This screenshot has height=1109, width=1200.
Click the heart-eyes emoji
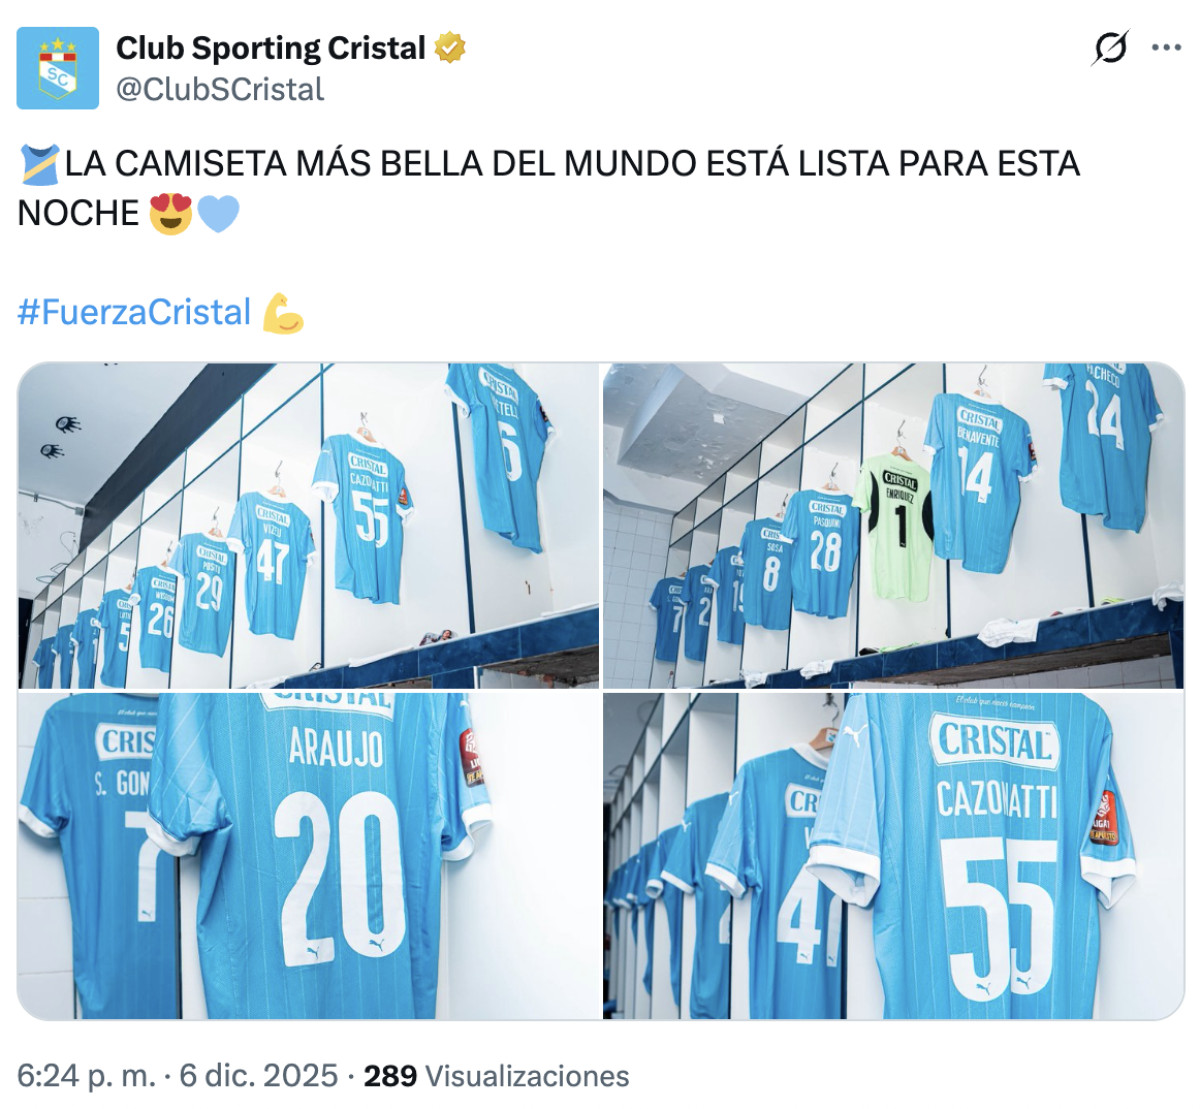170,213
